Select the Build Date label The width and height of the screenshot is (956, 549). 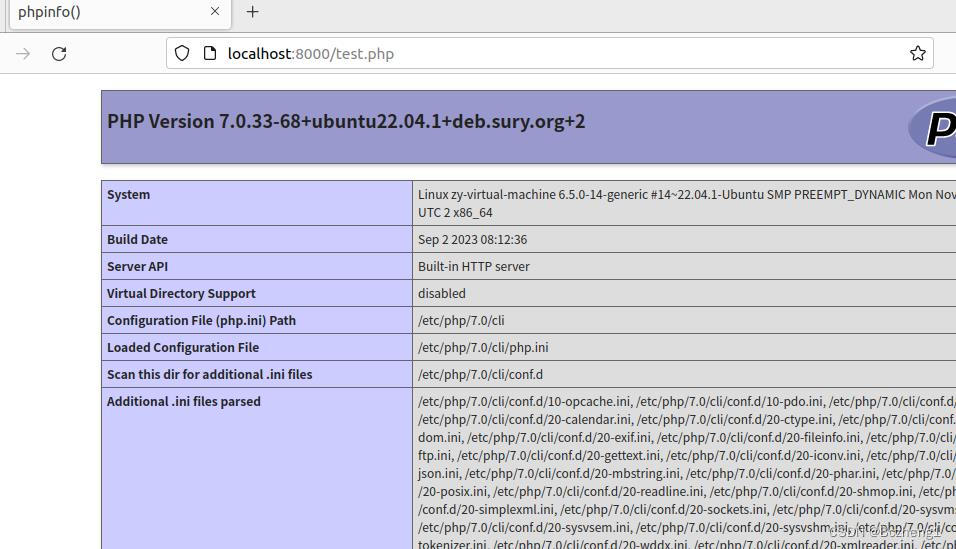pos(137,240)
